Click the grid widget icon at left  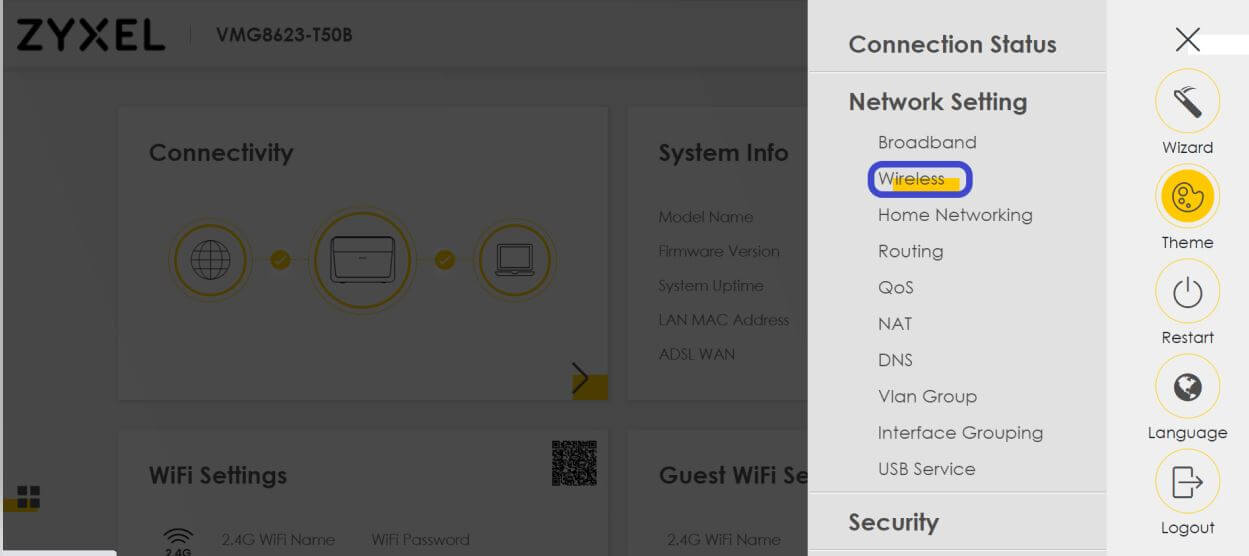click(x=28, y=497)
